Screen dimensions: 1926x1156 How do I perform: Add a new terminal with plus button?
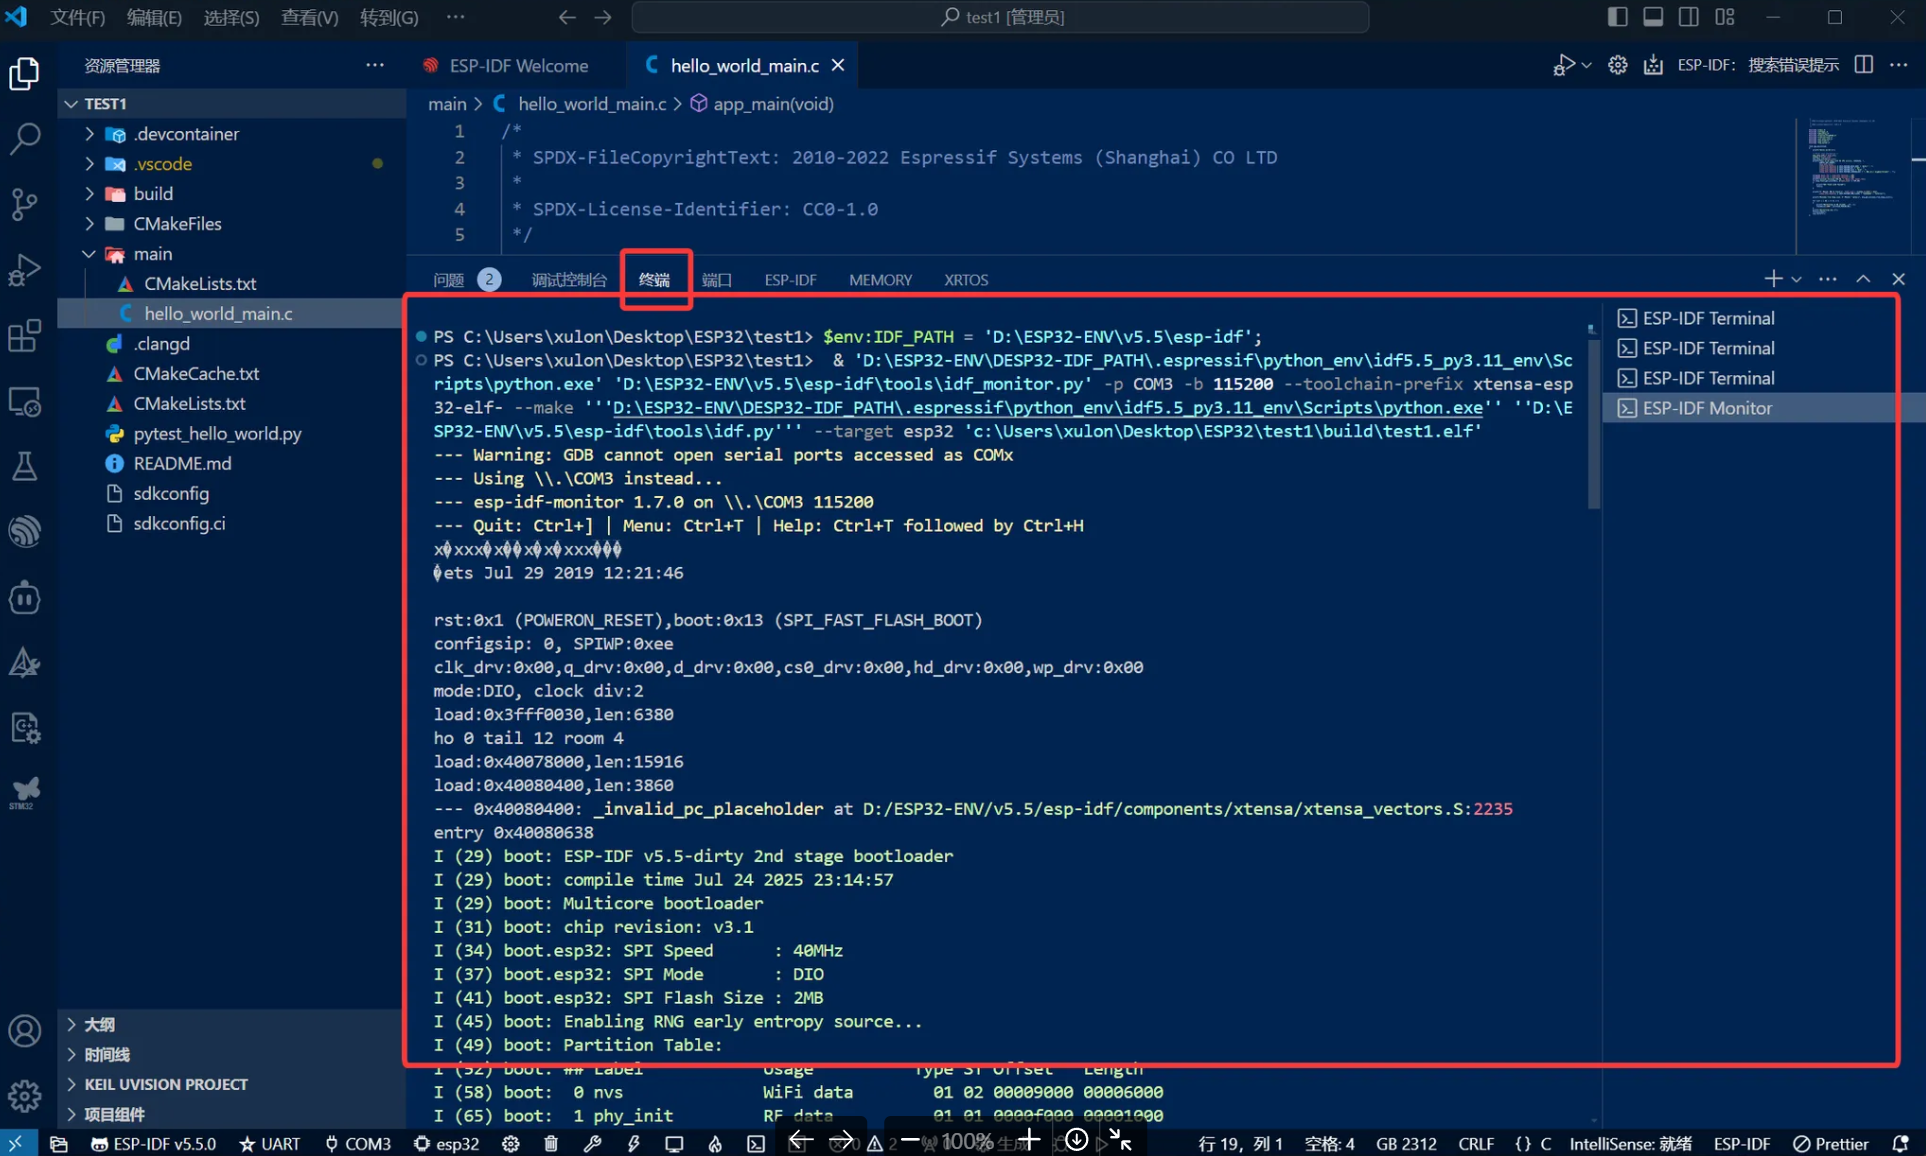(1773, 279)
